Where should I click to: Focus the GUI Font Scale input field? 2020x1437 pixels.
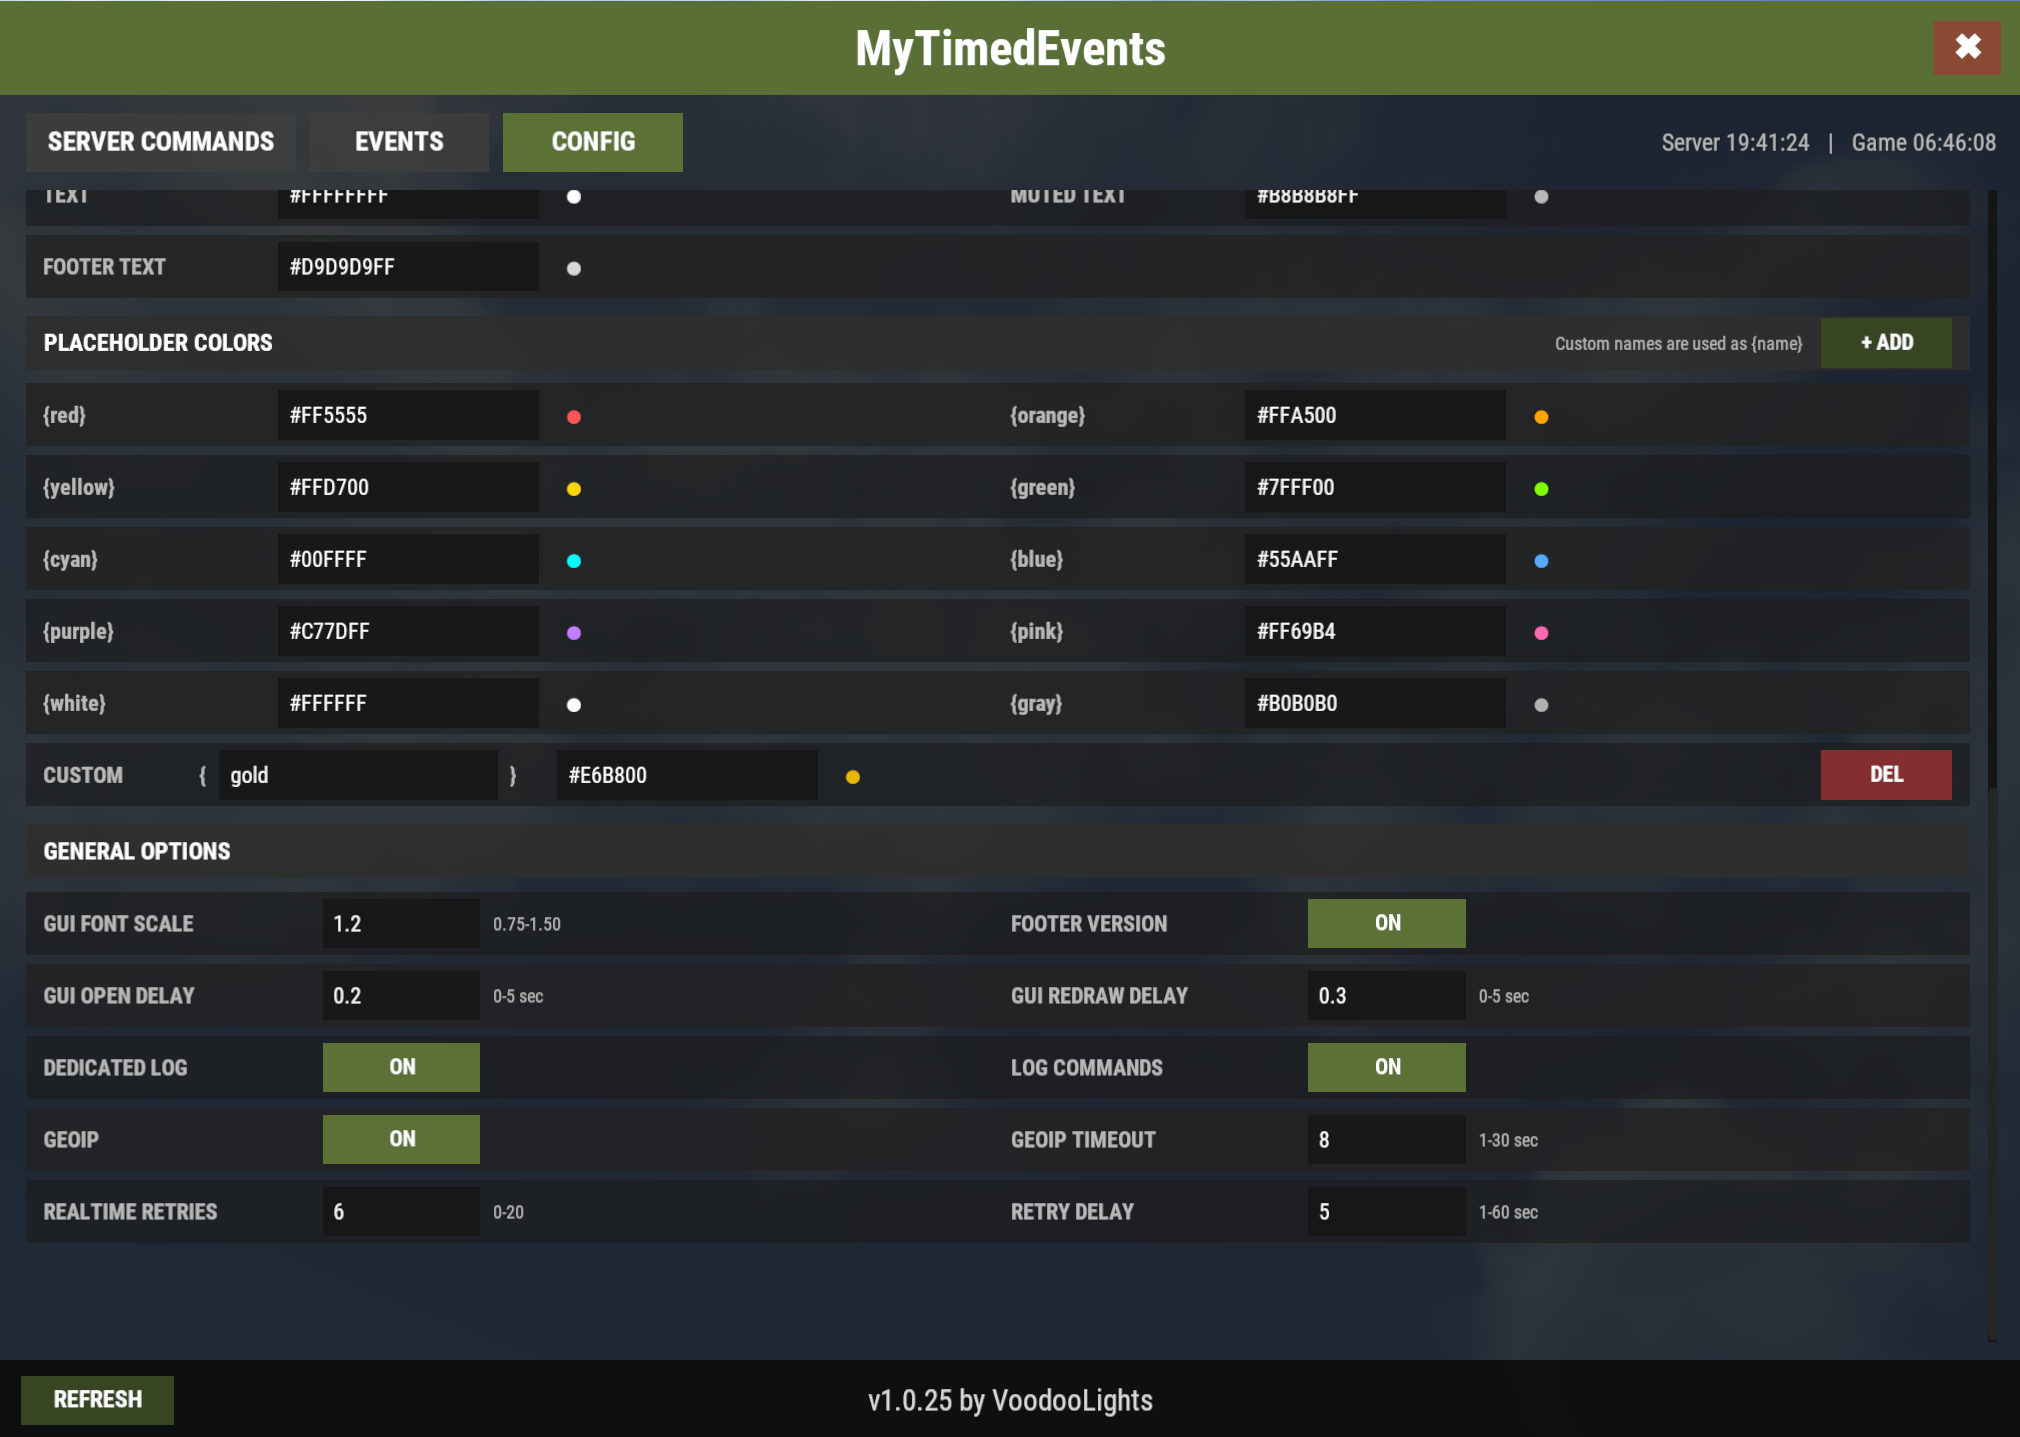401,923
